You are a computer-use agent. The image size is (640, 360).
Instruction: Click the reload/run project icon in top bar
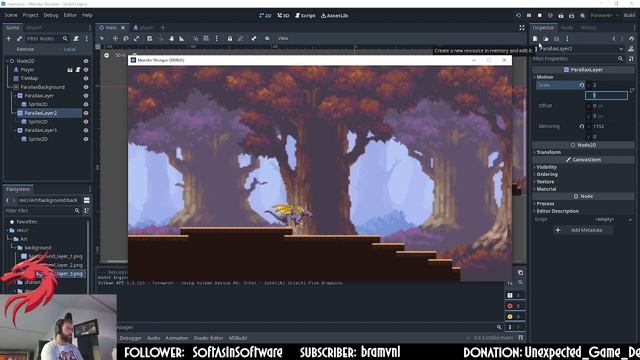click(518, 16)
